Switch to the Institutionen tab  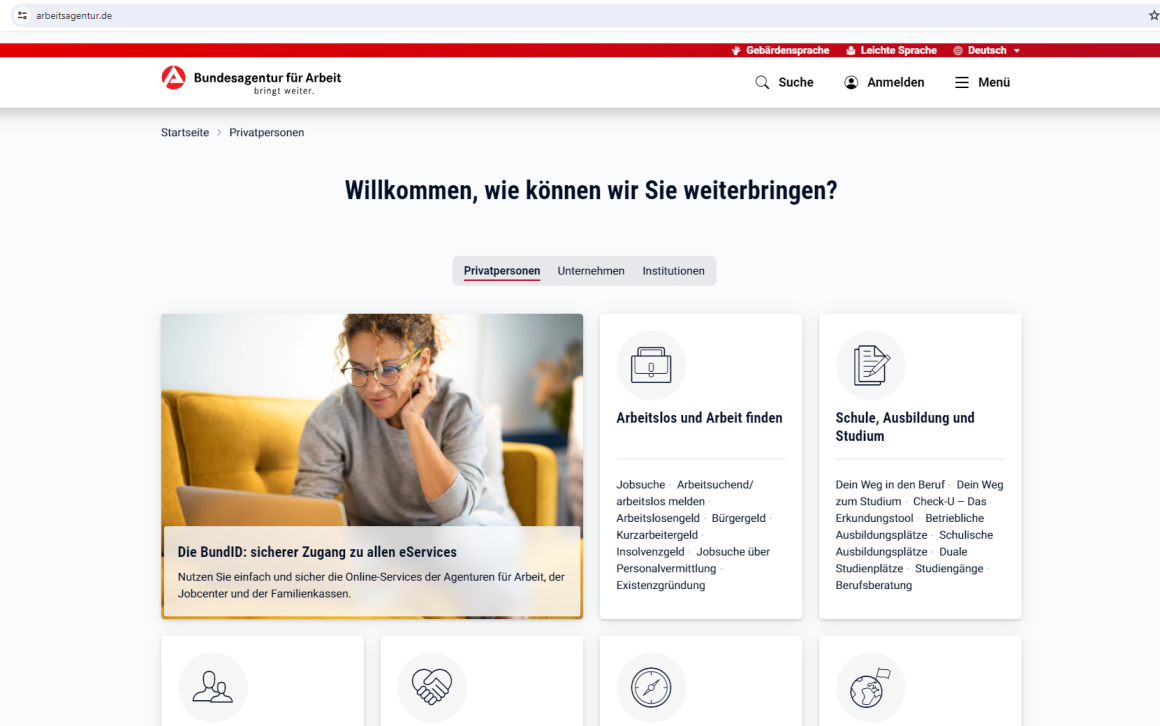(x=673, y=271)
